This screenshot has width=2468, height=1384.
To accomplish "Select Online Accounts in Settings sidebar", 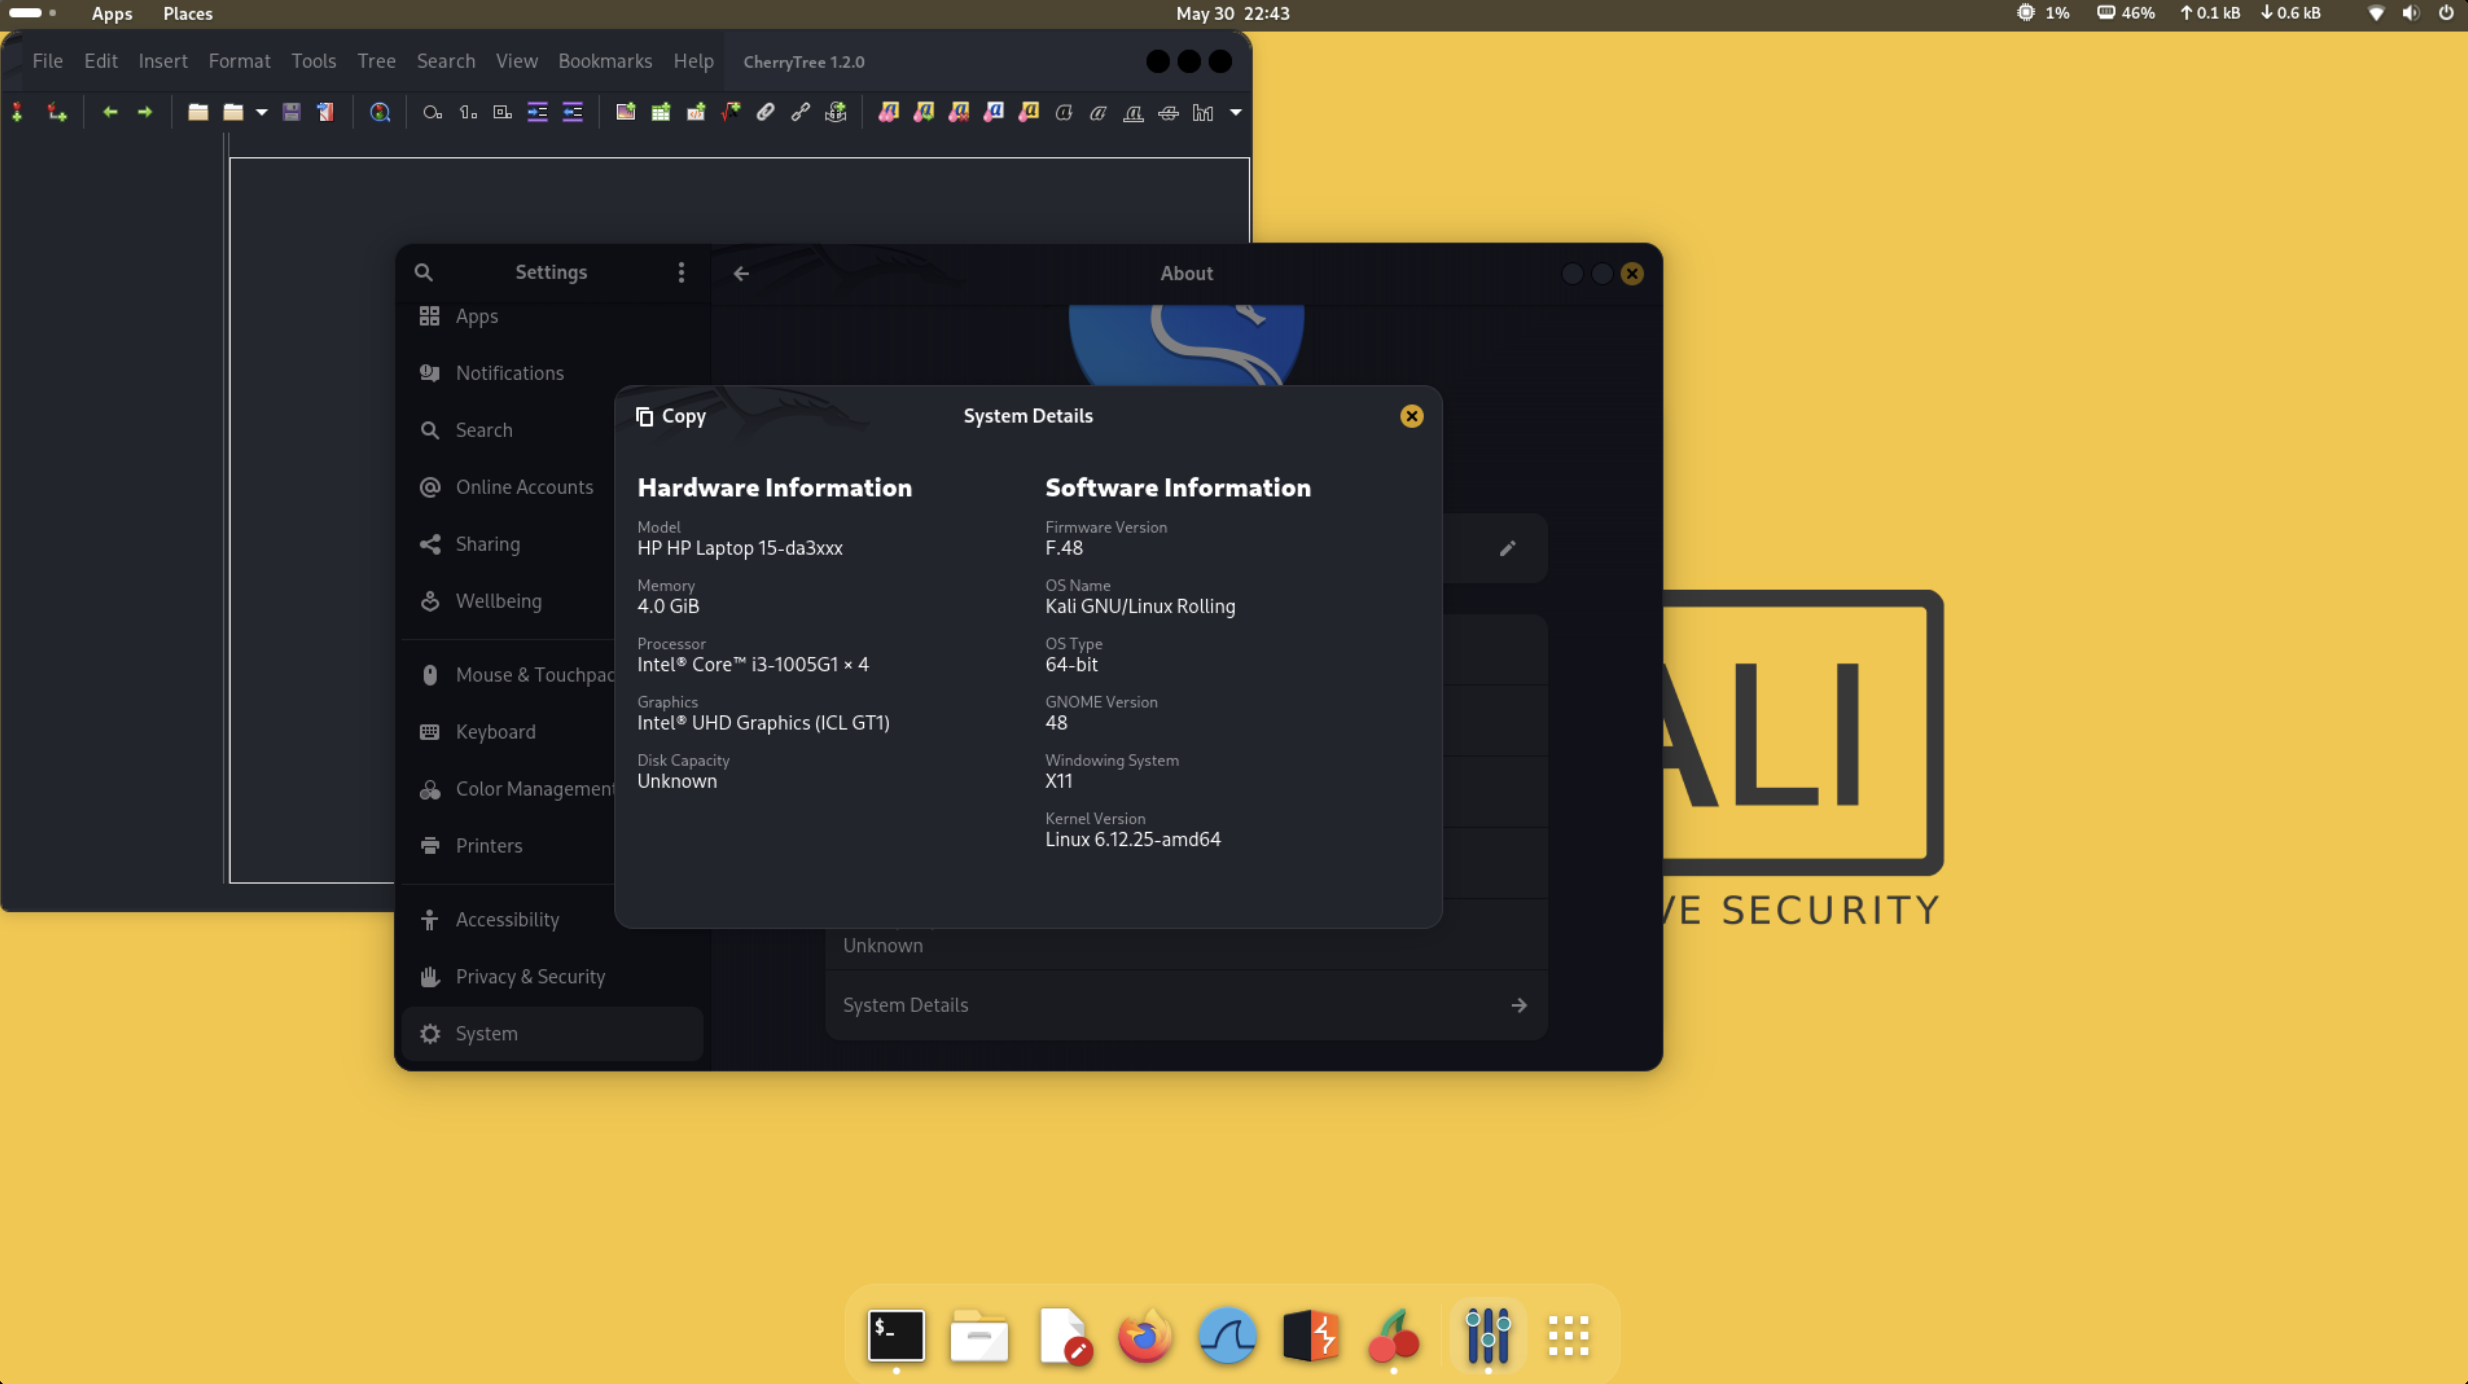I will [x=552, y=487].
